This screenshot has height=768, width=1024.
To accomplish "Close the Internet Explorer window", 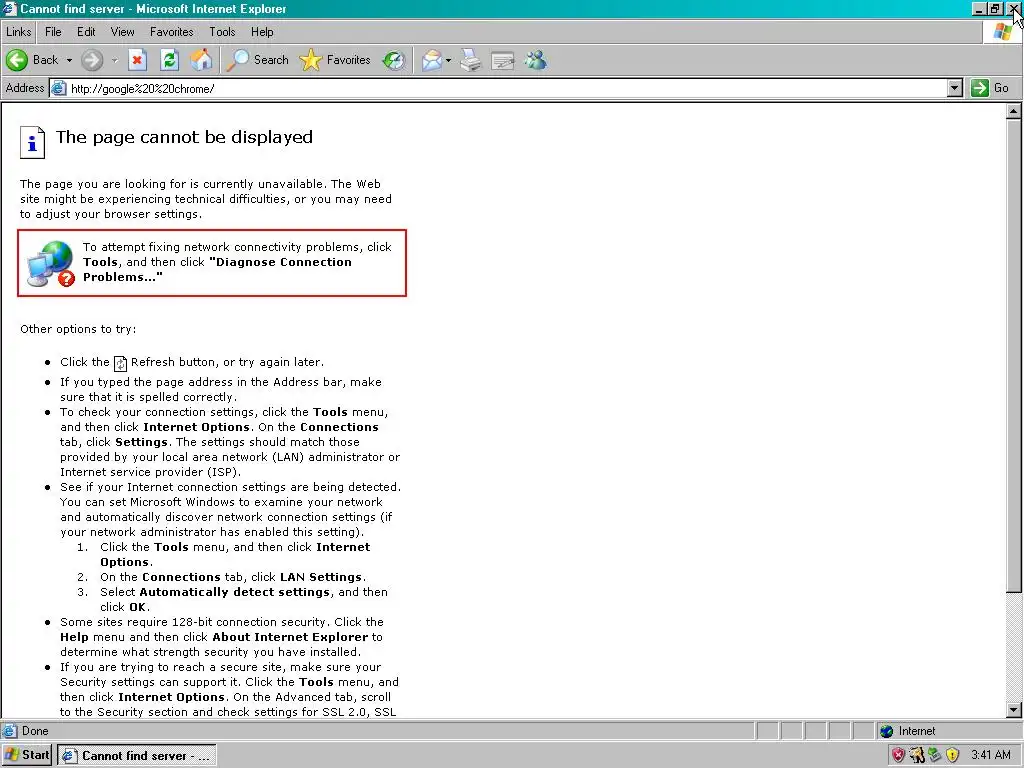I will tap(1014, 8).
